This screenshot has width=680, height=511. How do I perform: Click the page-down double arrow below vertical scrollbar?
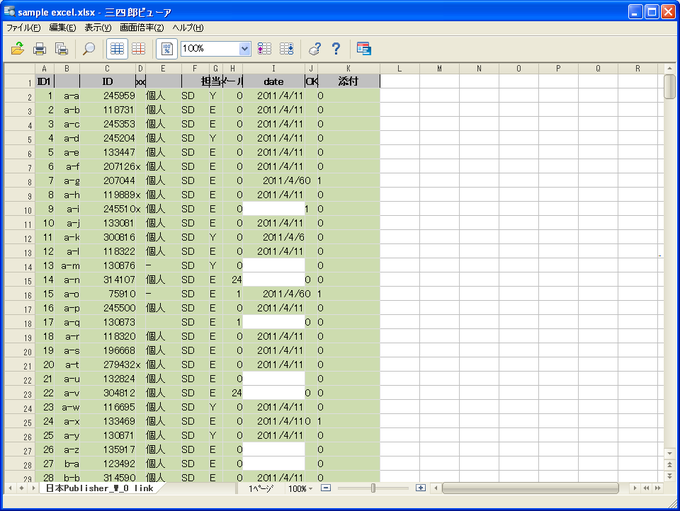pyautogui.click(x=670, y=476)
